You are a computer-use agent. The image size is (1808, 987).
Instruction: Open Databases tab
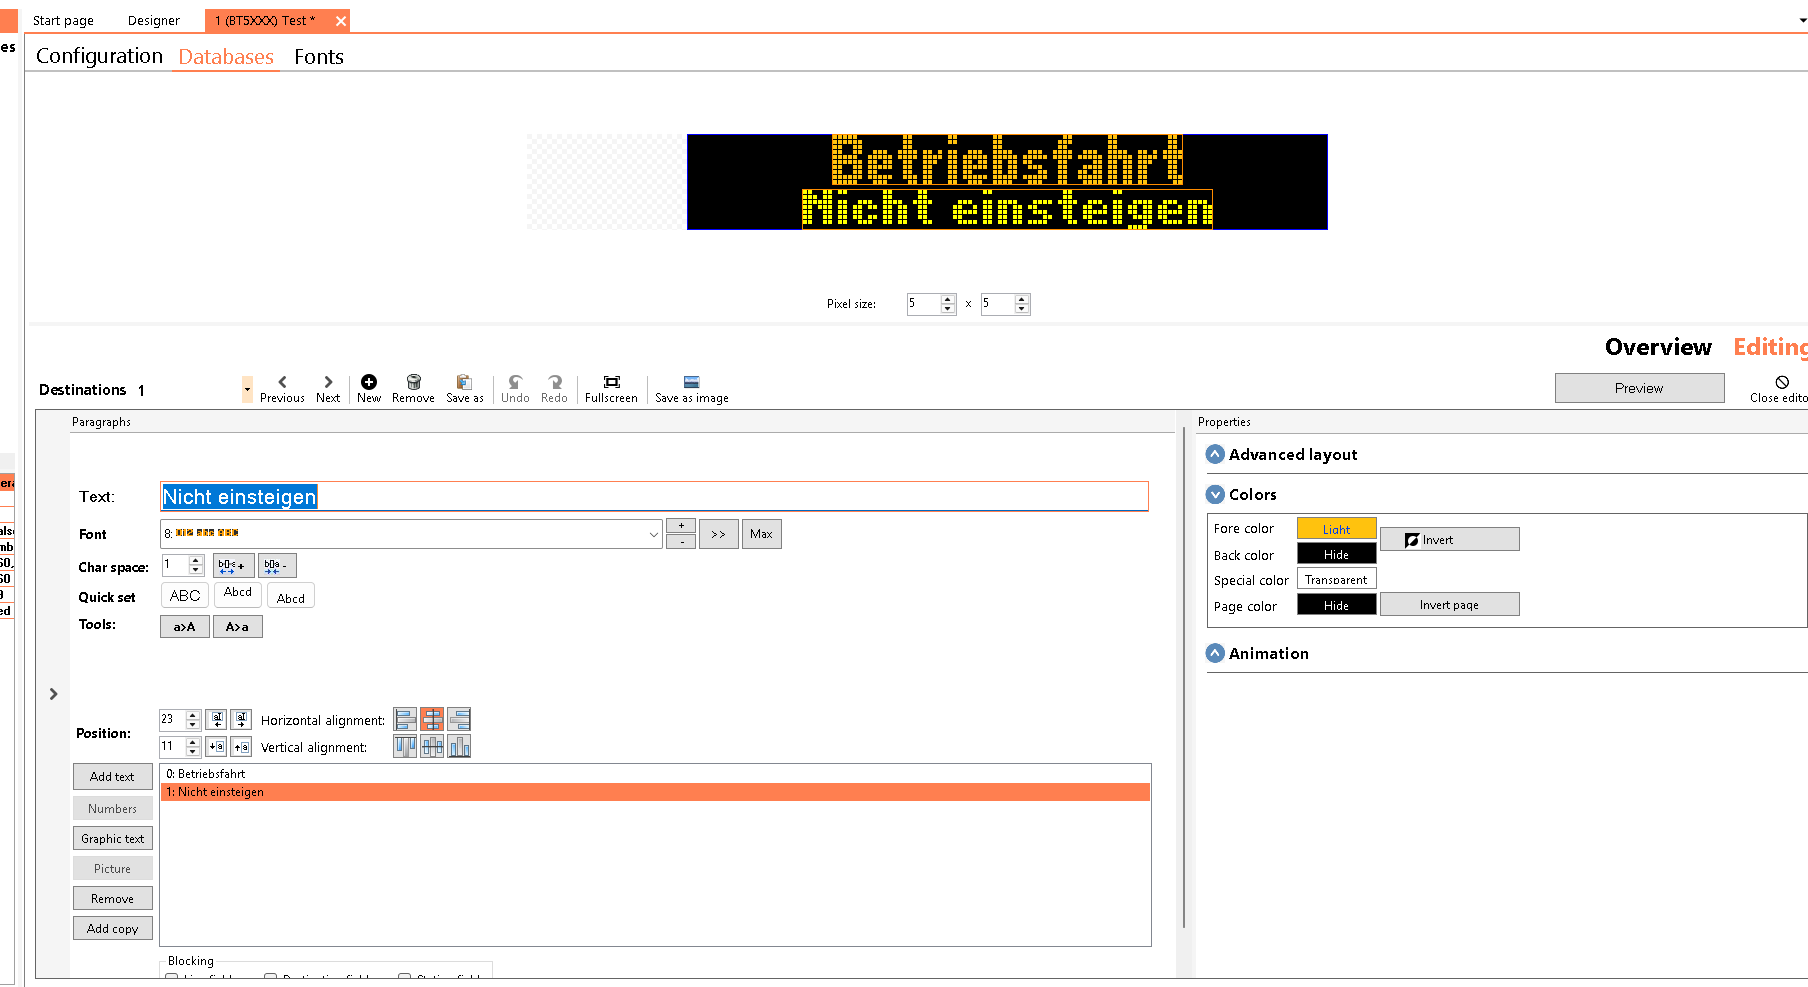(x=226, y=57)
